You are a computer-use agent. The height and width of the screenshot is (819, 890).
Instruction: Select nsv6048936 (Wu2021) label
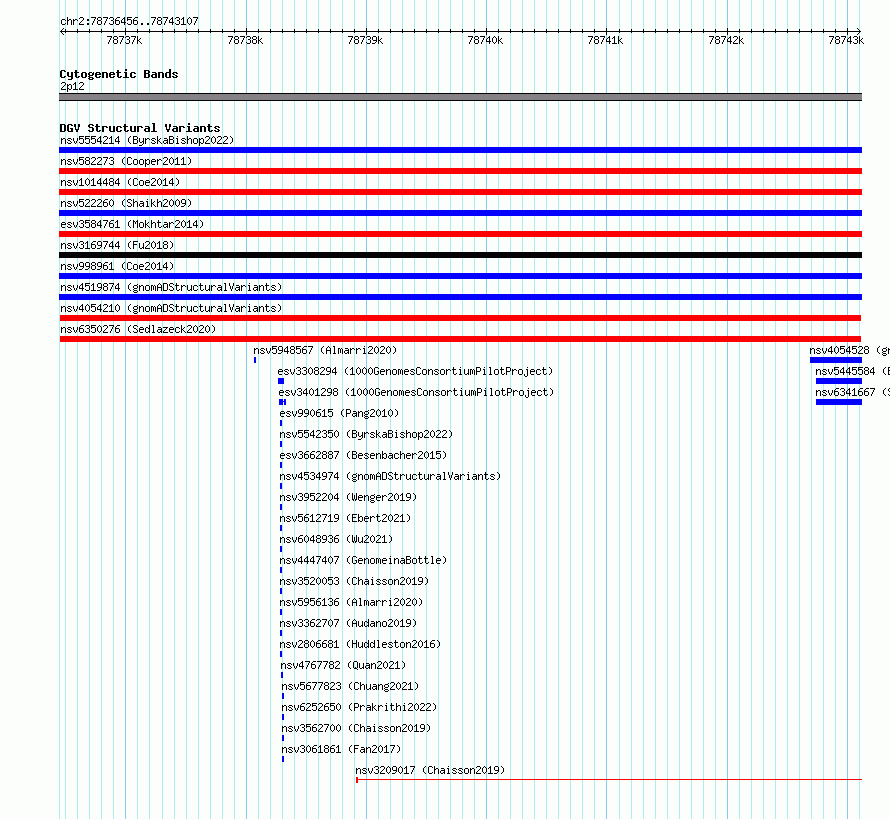pos(336,539)
